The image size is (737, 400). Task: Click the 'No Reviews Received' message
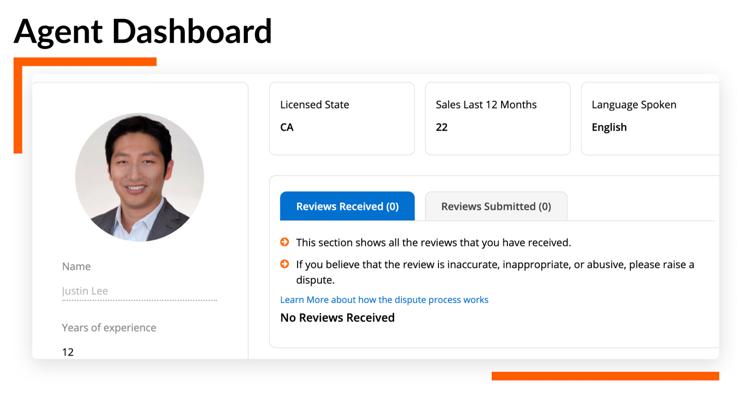tap(337, 318)
